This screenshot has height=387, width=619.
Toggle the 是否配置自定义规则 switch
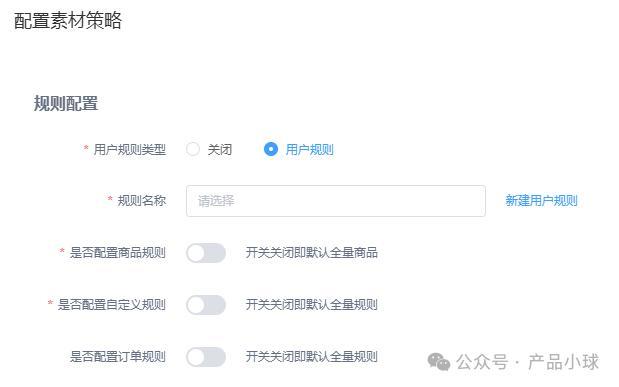206,305
